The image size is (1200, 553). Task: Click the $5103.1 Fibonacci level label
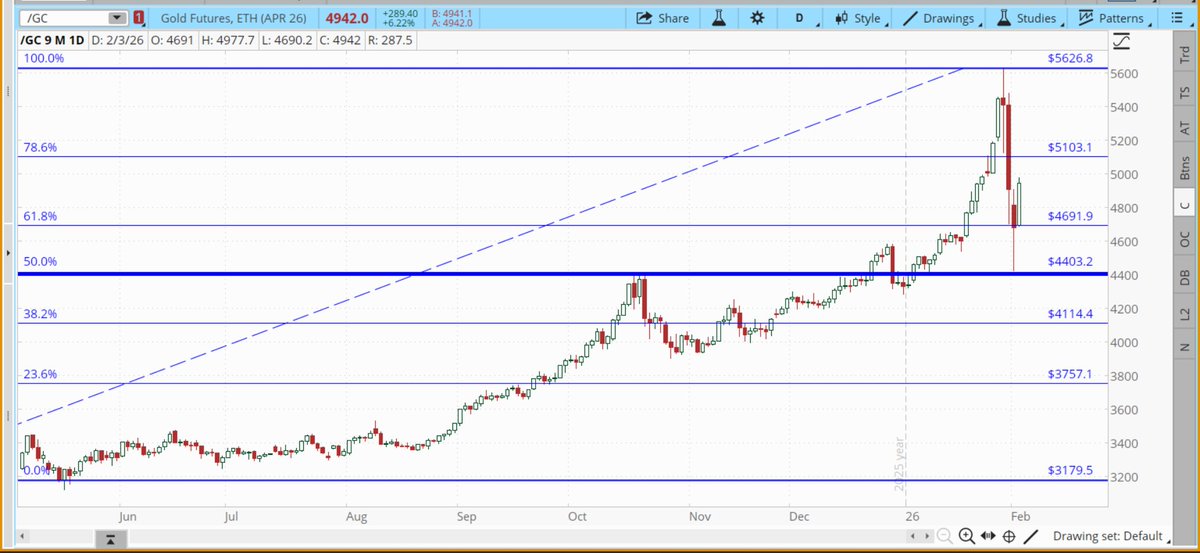point(1069,146)
